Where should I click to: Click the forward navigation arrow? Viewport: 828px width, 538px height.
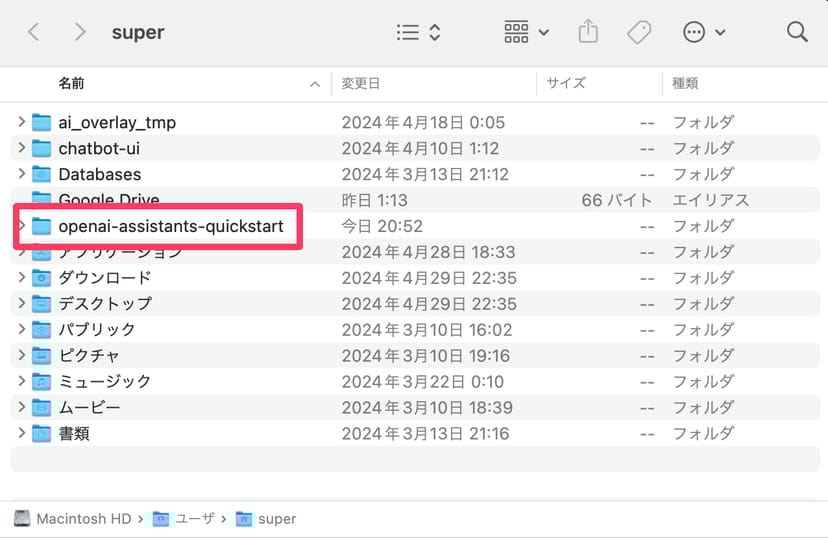[80, 32]
